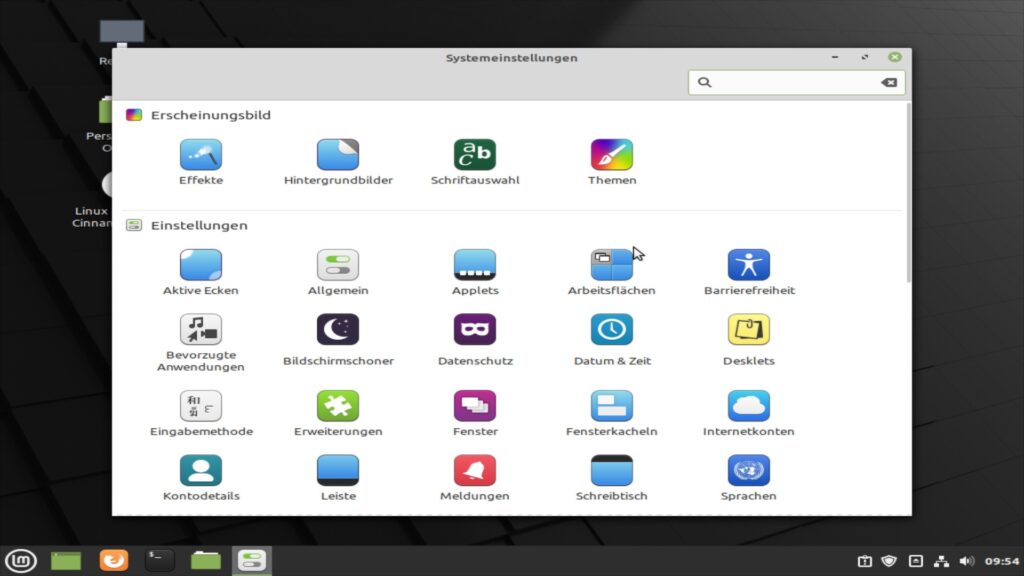Open the Linux Mint start menu
Viewport: 1024px width, 576px height.
pyautogui.click(x=21, y=560)
